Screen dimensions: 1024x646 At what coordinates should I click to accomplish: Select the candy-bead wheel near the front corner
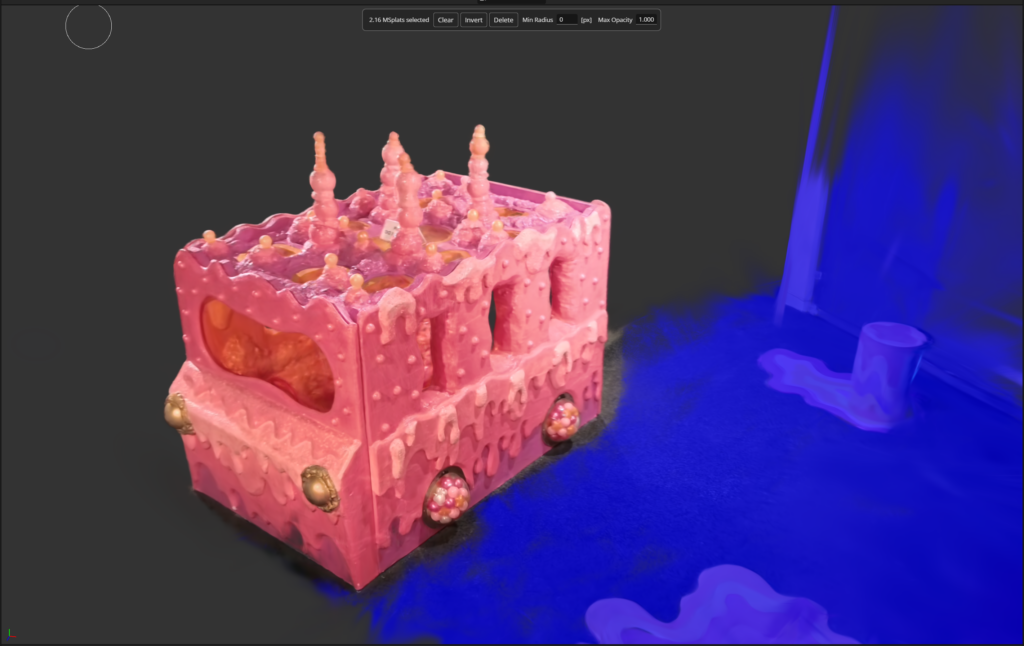(x=447, y=499)
